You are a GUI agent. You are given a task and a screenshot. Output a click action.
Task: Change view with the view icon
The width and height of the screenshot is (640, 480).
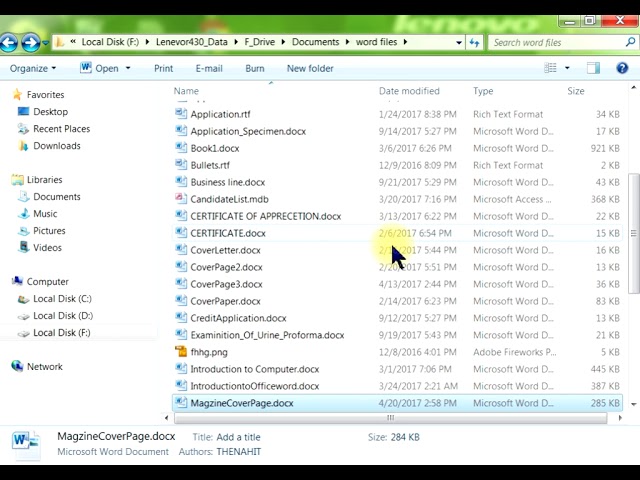coord(550,68)
